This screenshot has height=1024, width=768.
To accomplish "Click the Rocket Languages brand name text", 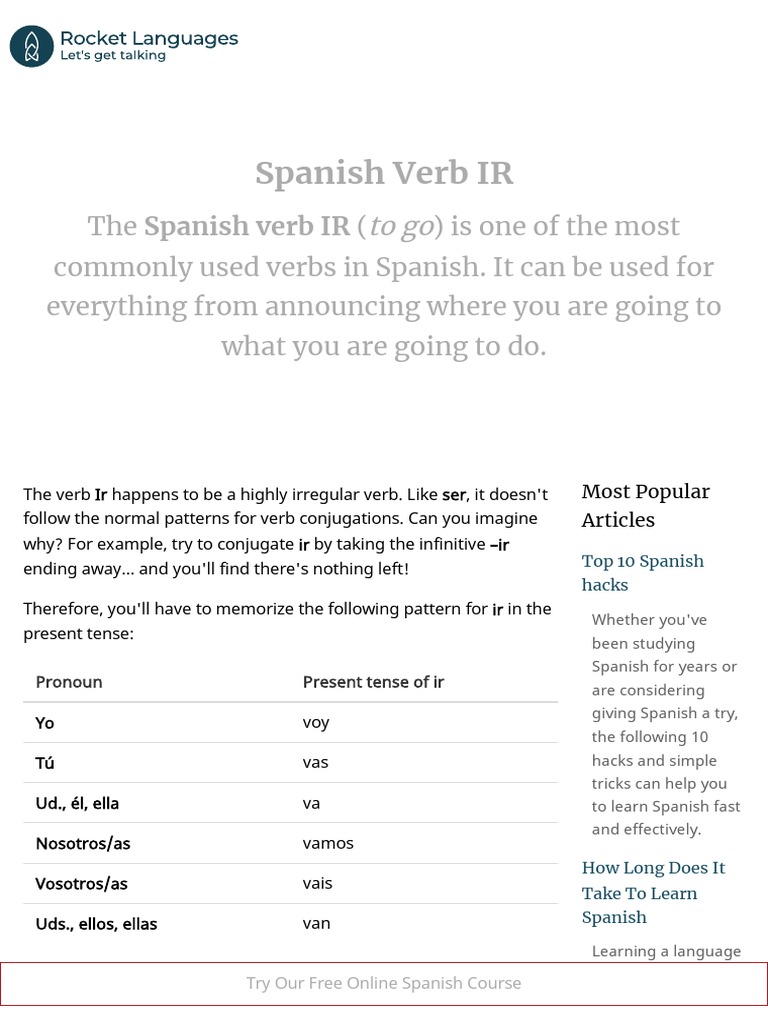I will tap(149, 38).
